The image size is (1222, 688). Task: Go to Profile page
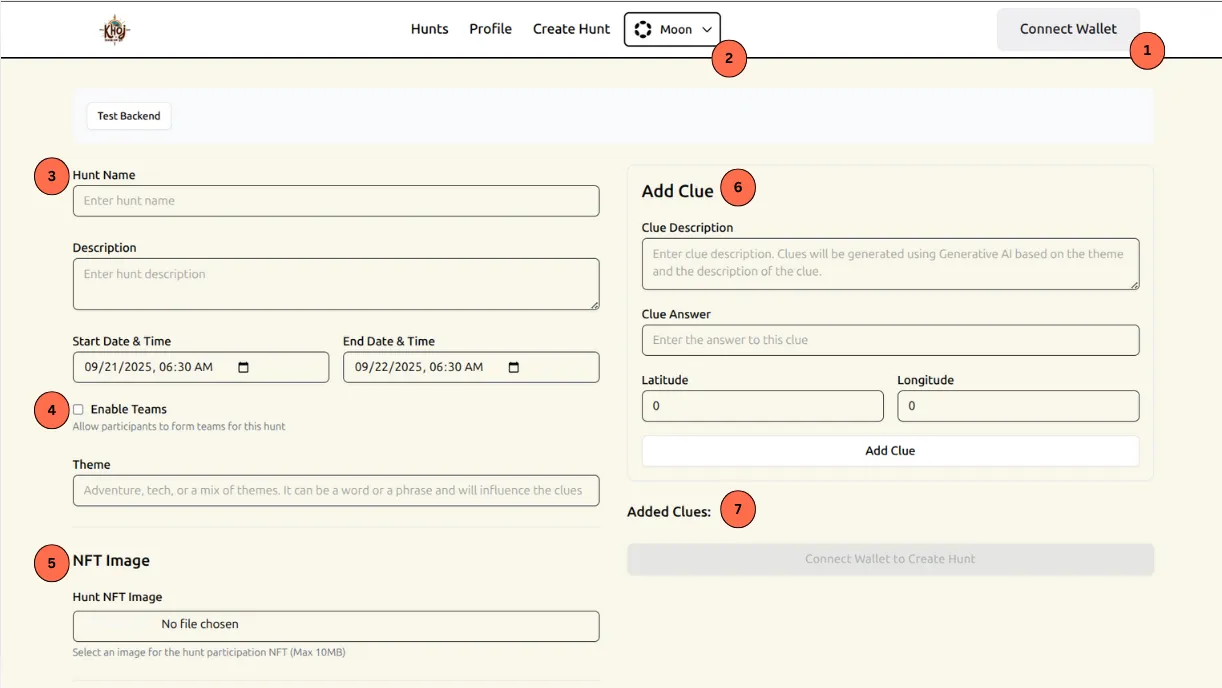tap(490, 29)
